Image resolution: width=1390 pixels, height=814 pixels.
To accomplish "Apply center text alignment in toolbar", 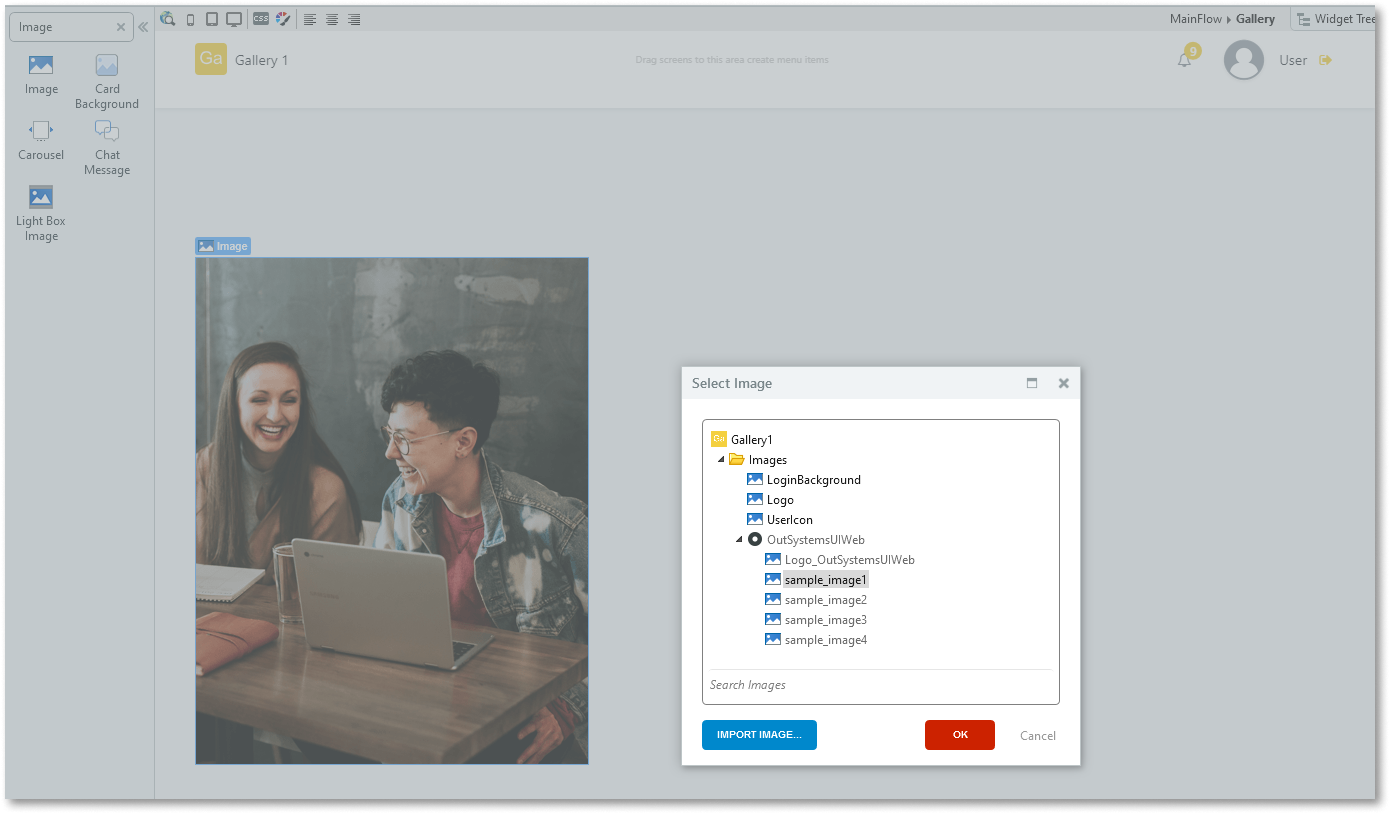I will [331, 18].
